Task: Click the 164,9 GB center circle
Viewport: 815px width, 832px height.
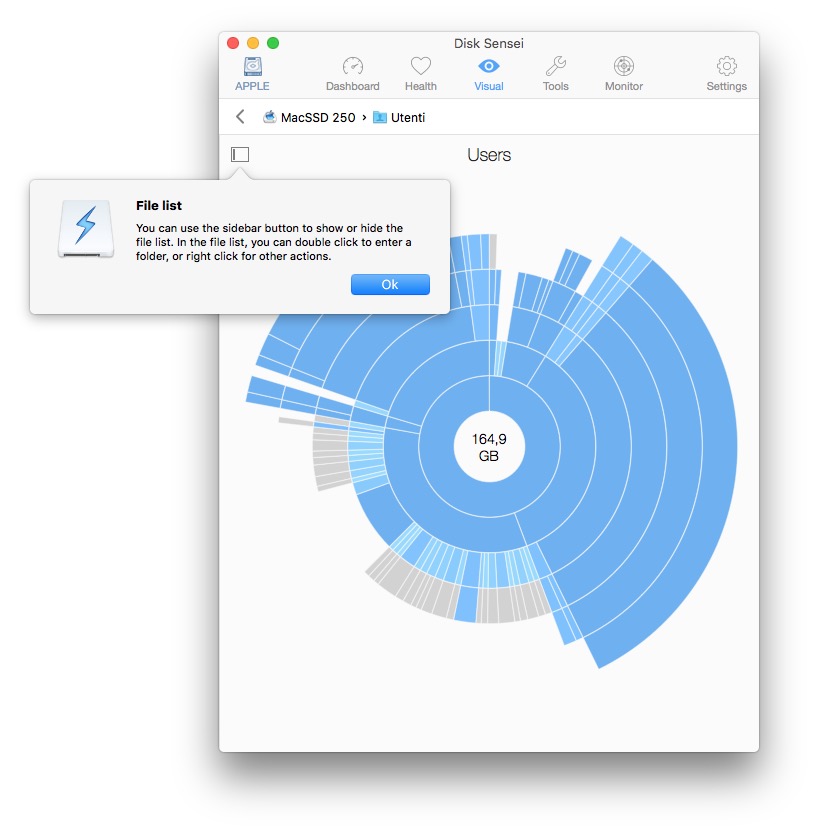Action: [489, 447]
